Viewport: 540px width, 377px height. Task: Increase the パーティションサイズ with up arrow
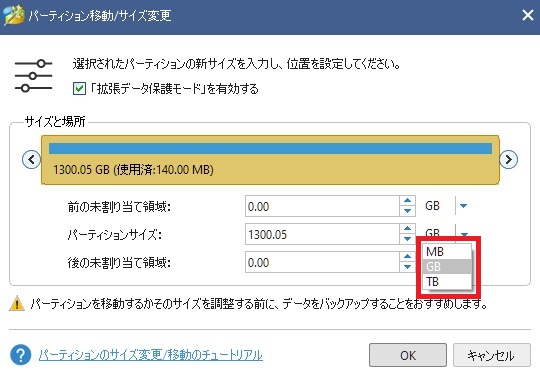point(407,229)
